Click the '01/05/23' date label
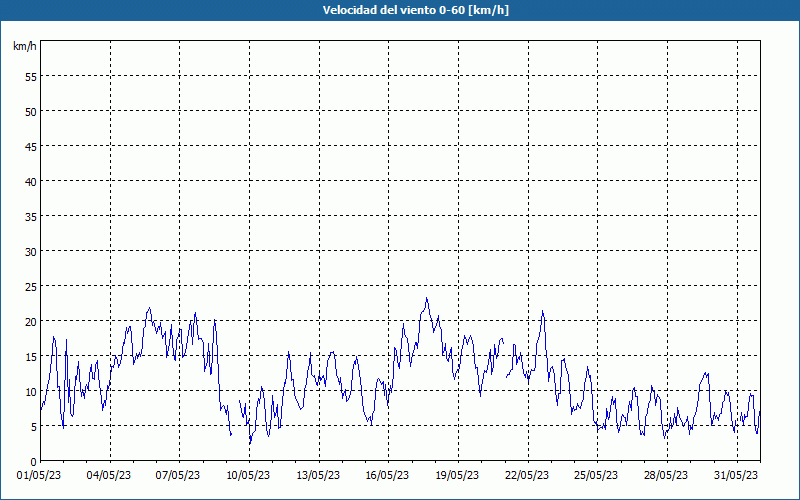 (x=39, y=476)
